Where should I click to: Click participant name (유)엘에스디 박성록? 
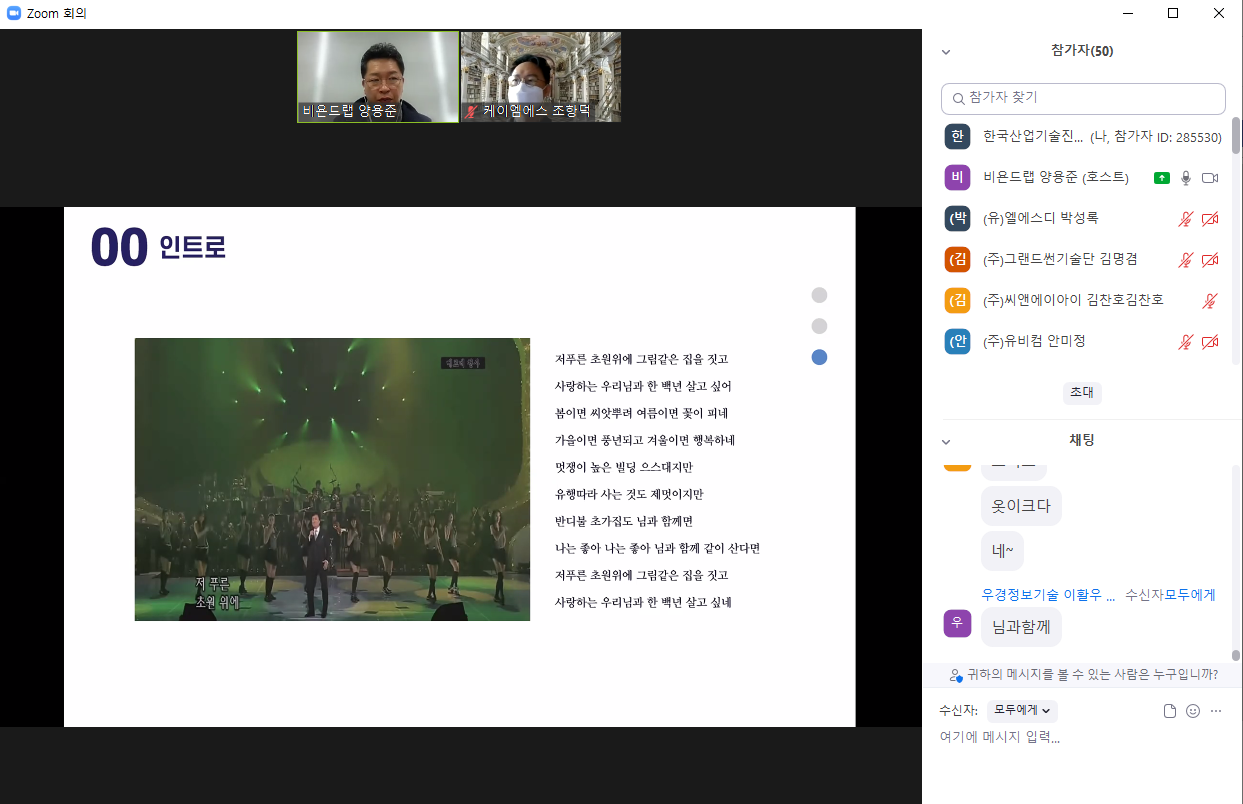(1041, 218)
